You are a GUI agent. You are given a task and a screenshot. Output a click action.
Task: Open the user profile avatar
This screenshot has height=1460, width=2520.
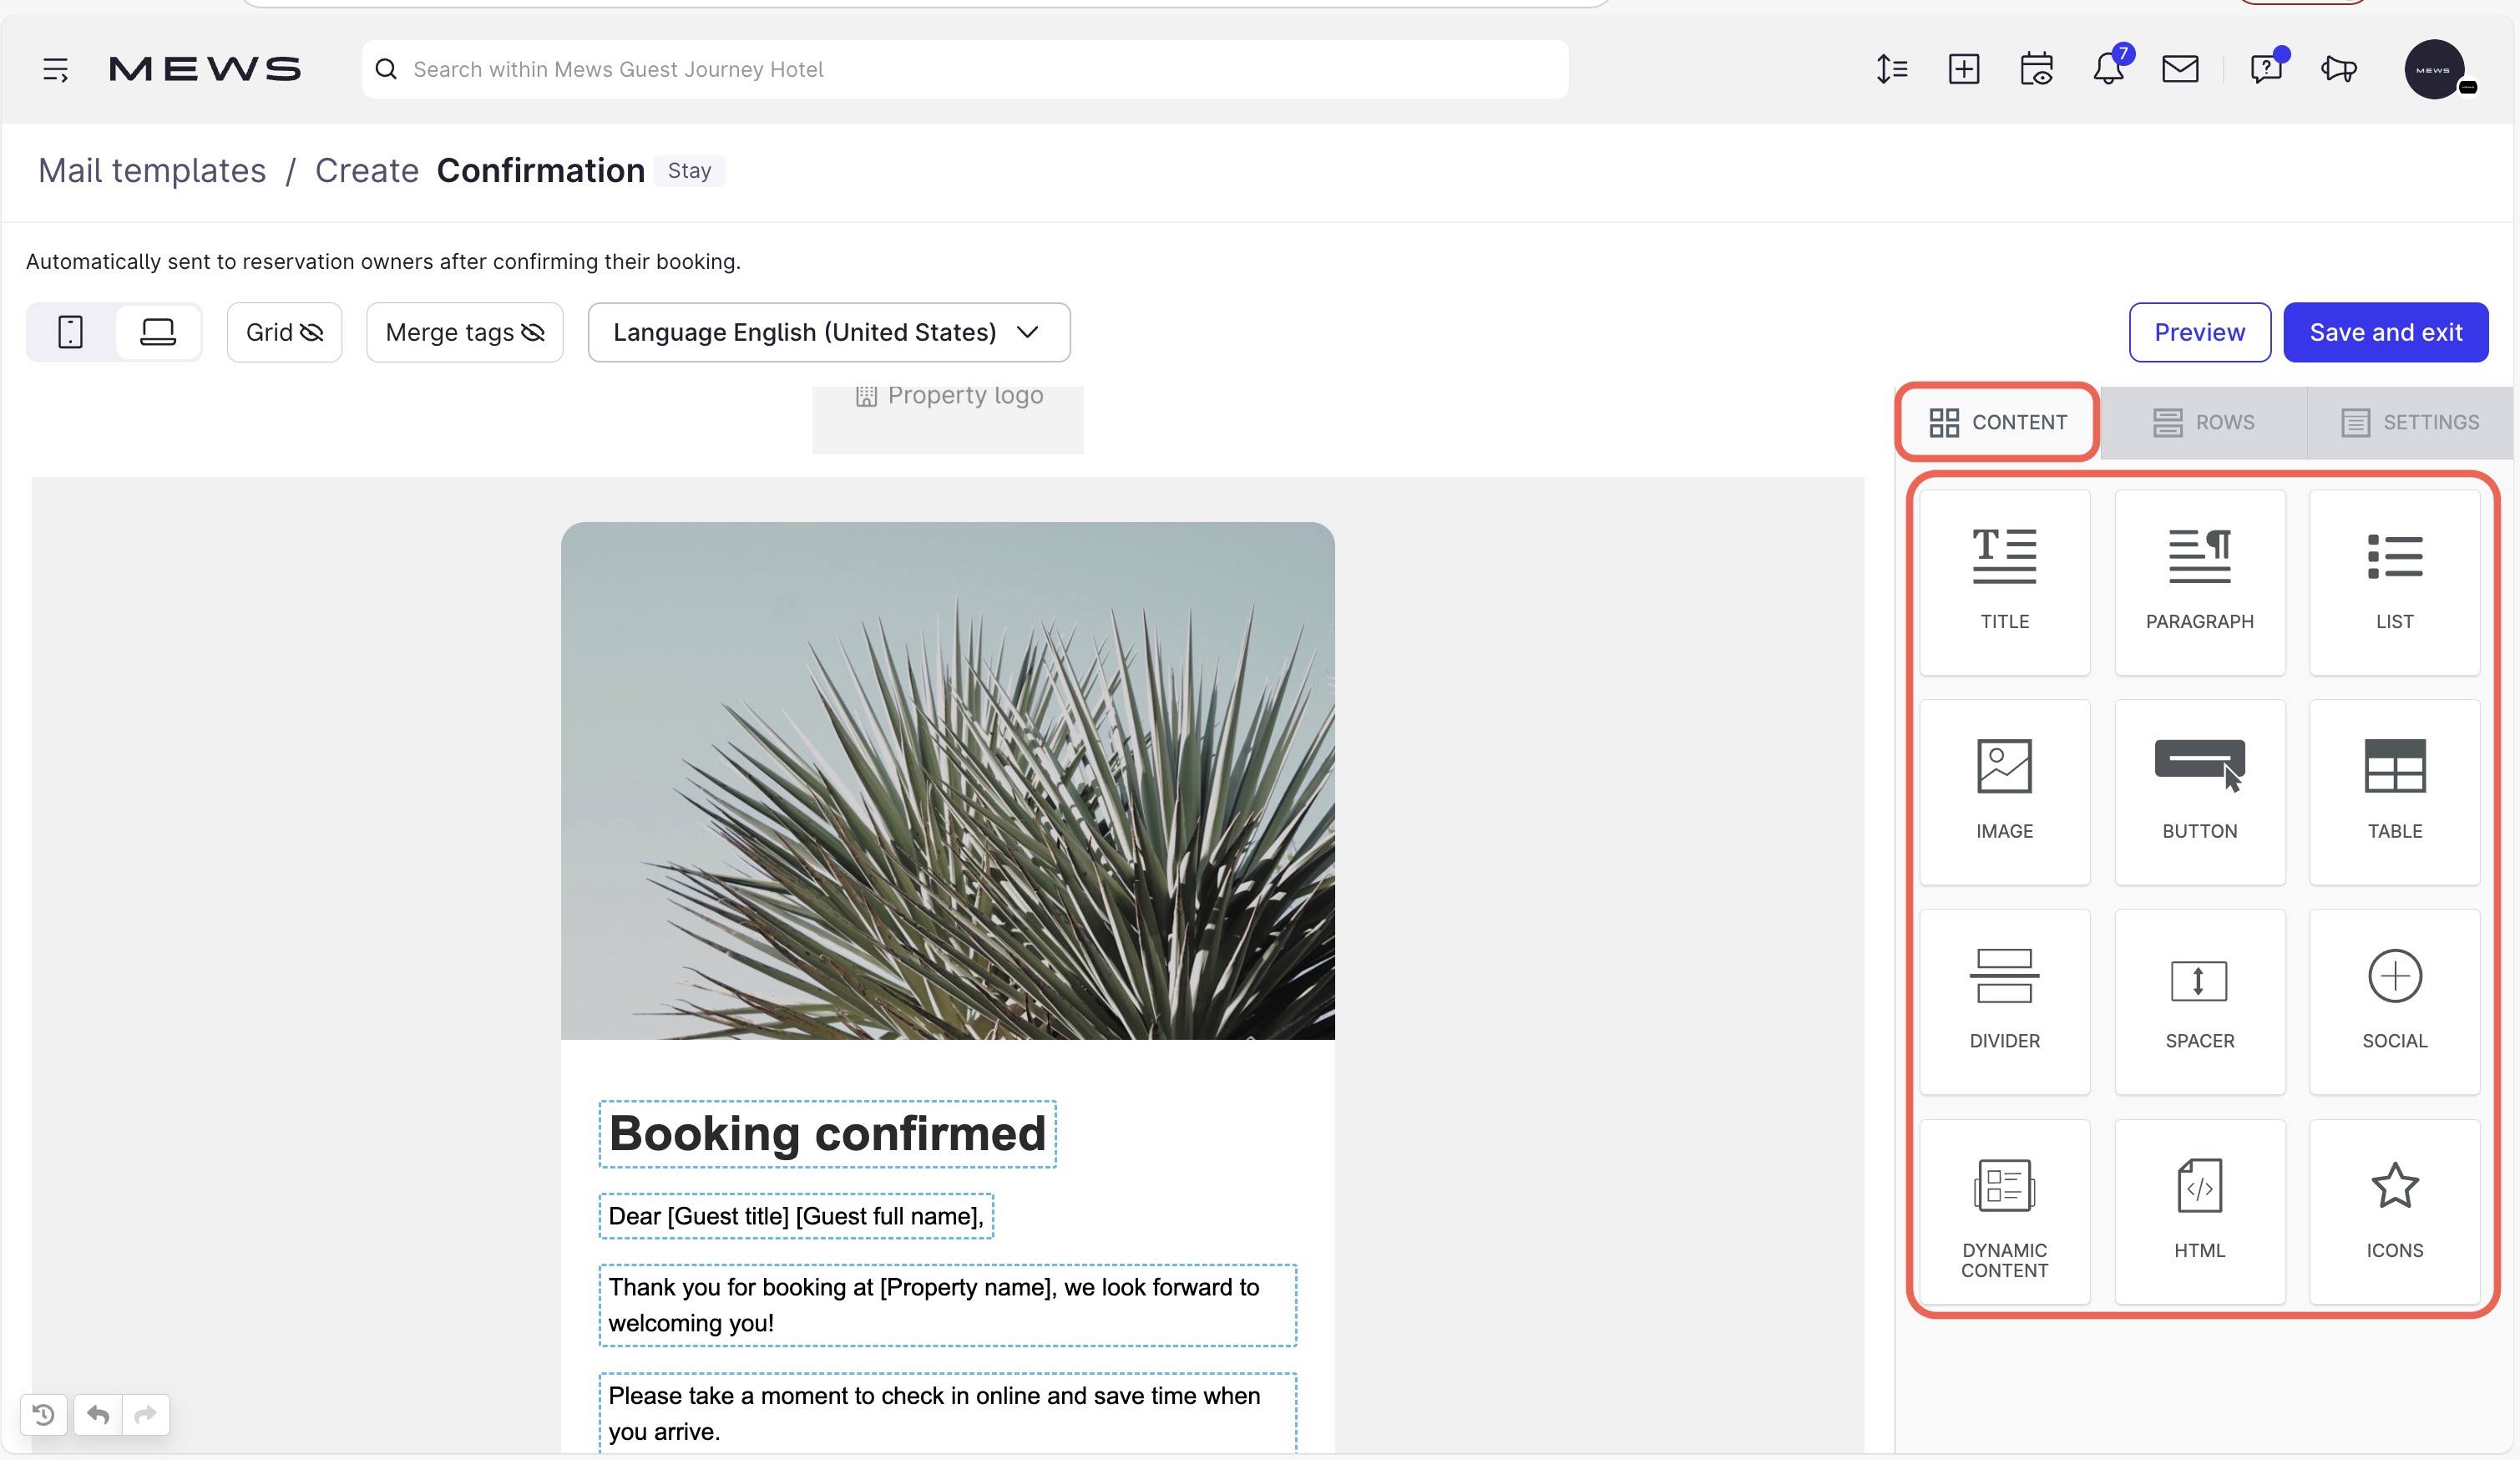tap(2436, 69)
